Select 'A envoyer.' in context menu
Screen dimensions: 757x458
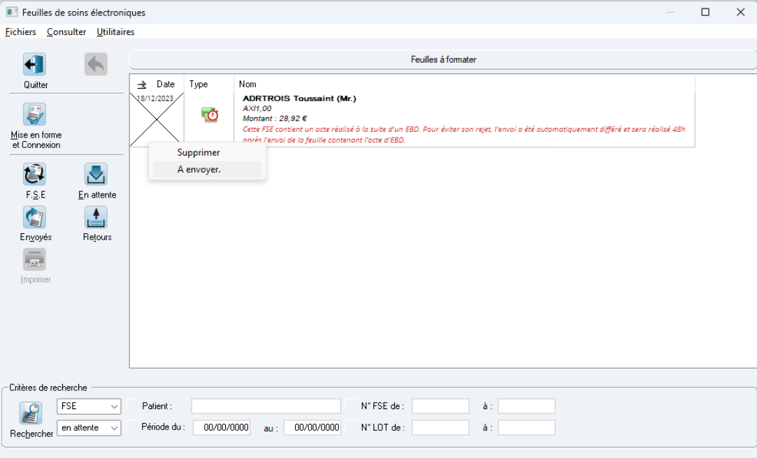[x=199, y=170]
